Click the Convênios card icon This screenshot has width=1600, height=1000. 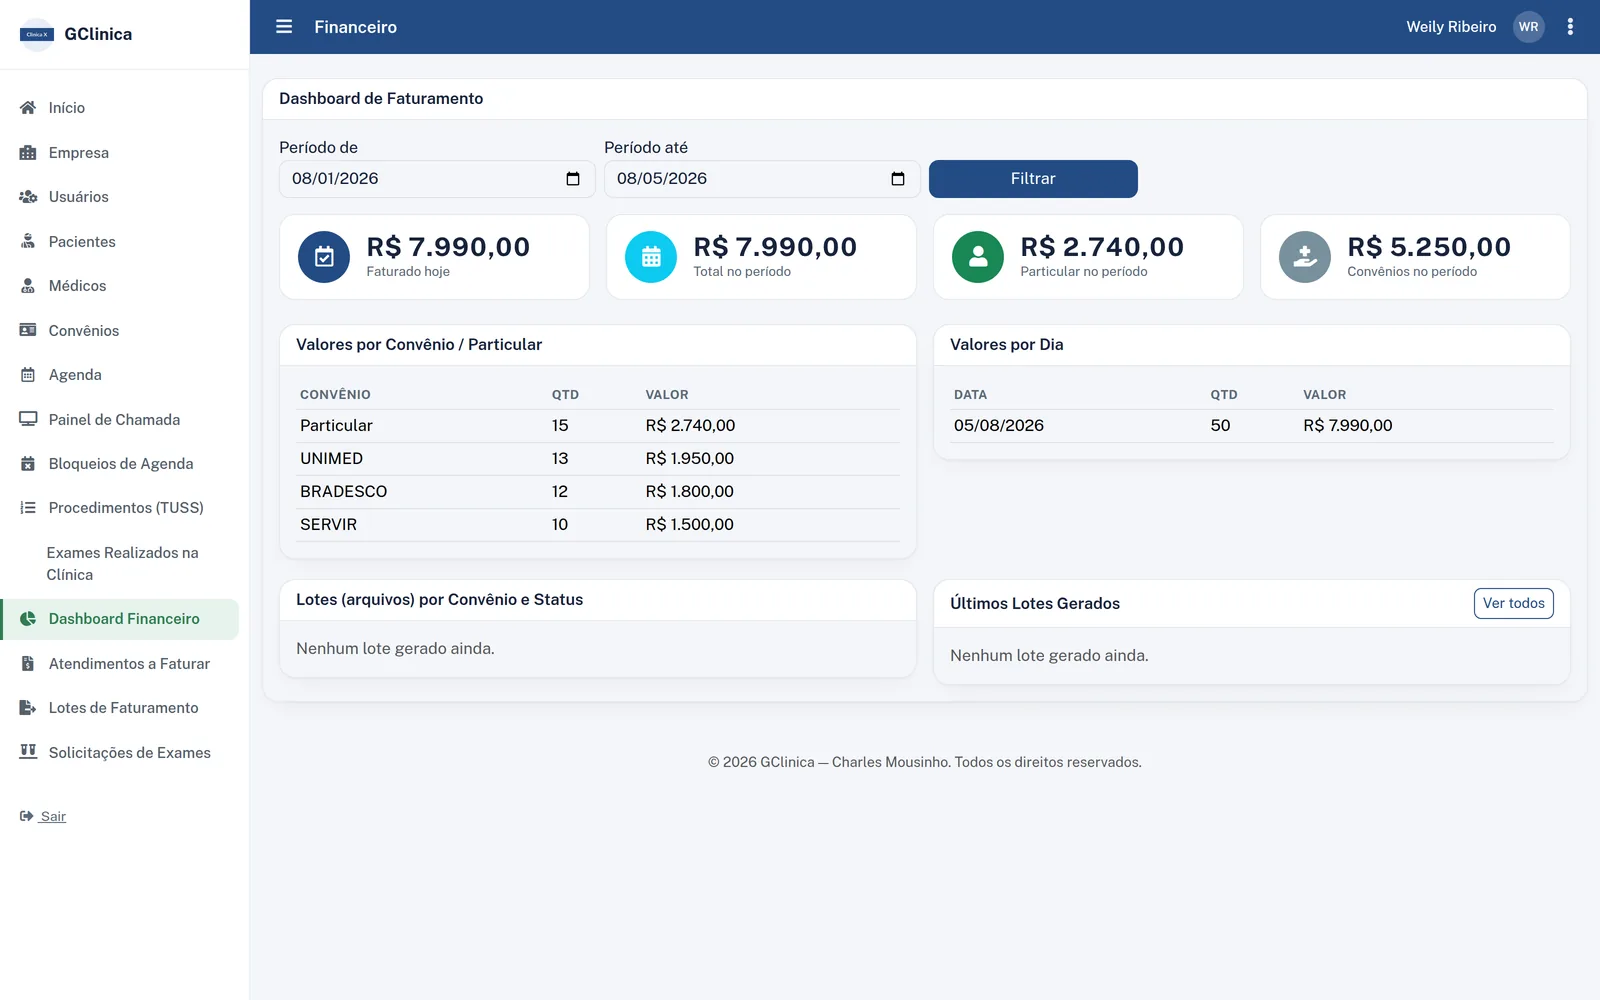tap(28, 330)
